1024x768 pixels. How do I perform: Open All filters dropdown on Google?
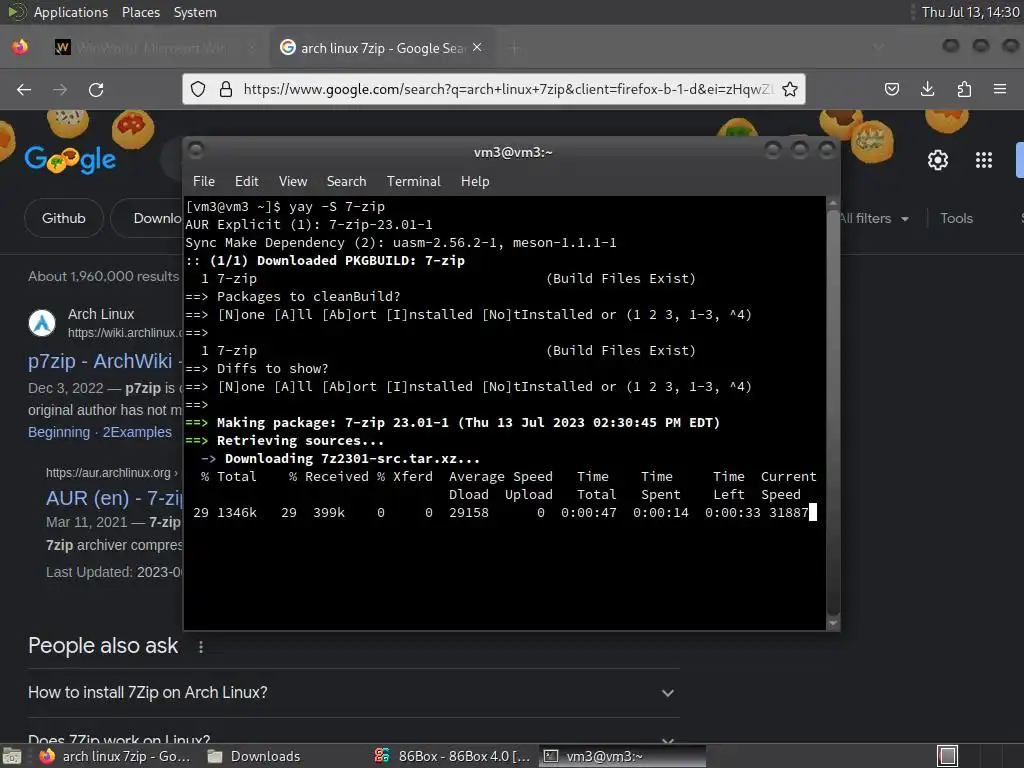(874, 218)
